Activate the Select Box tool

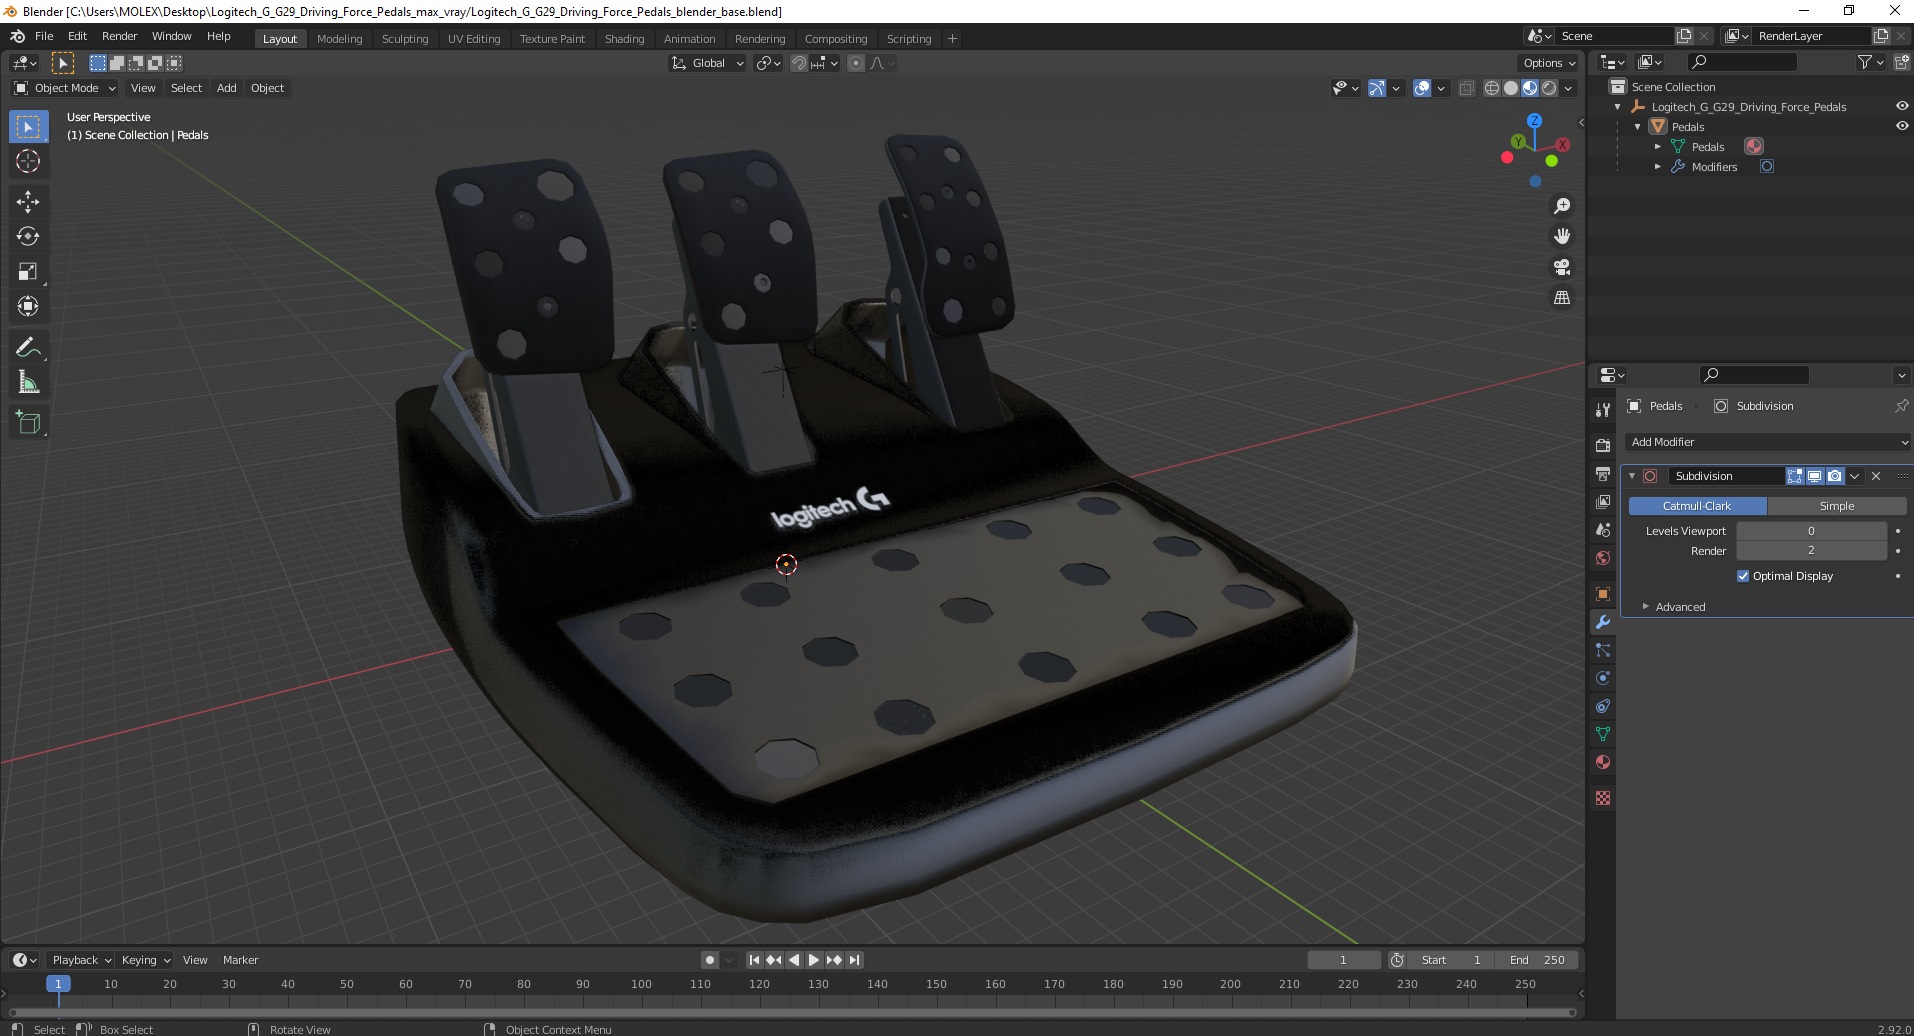(x=28, y=127)
